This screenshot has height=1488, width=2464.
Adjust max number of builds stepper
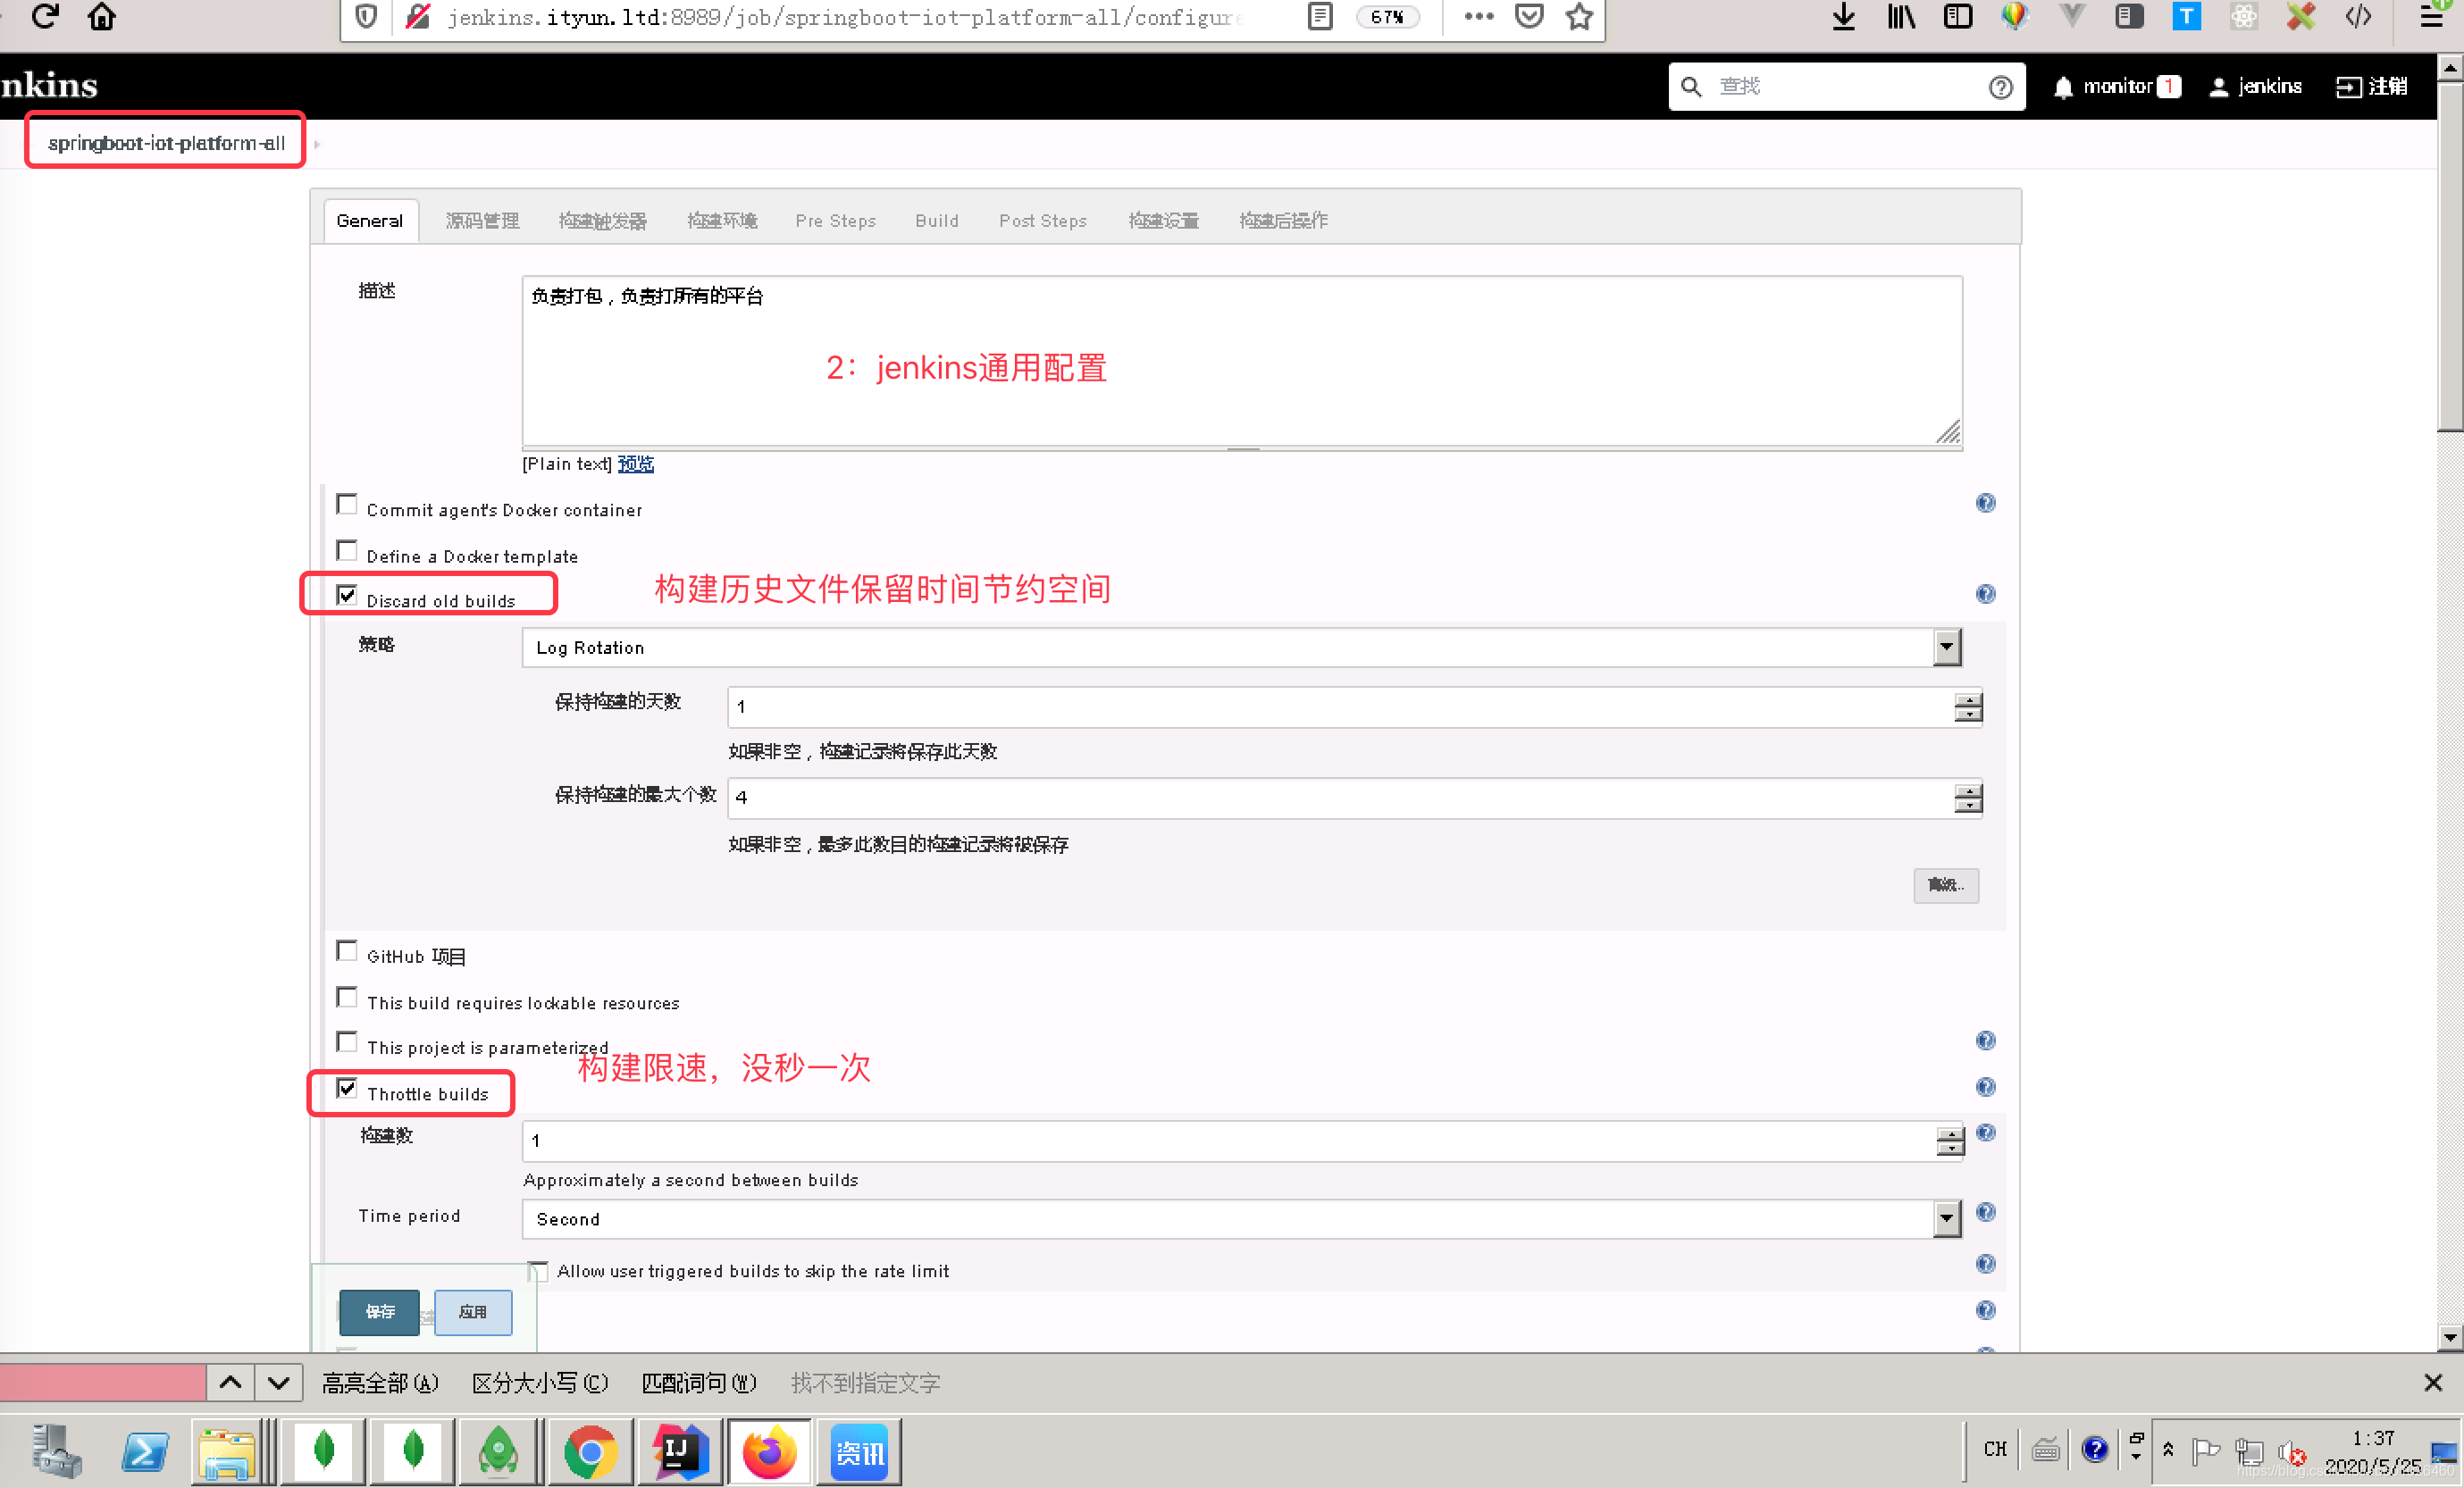click(1967, 798)
